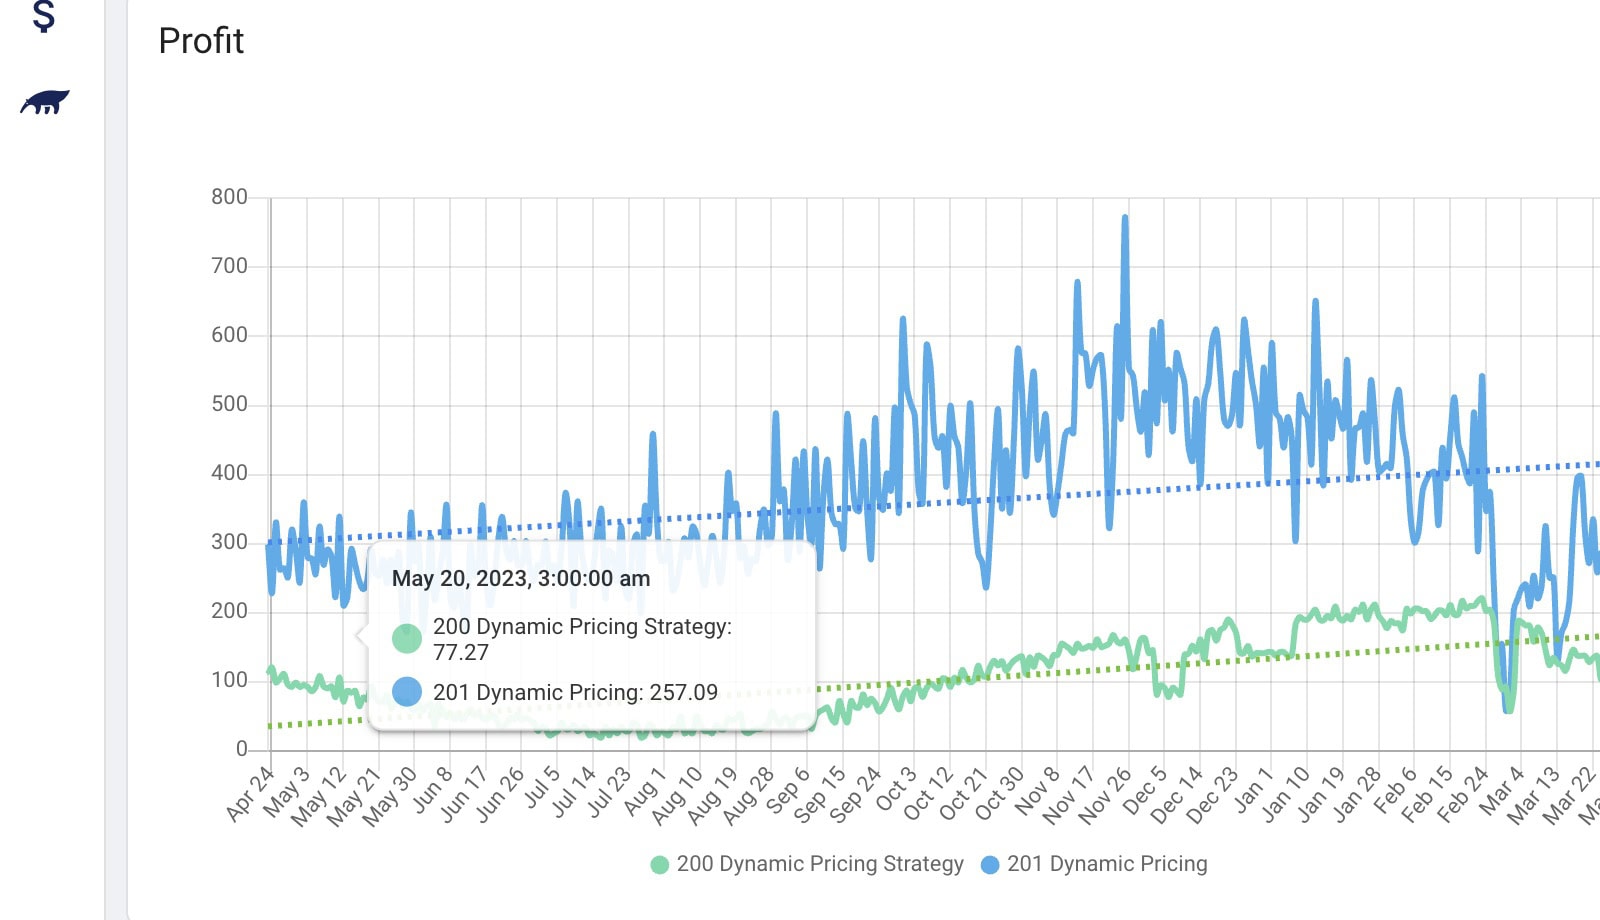Click the Apr 24 x-axis label
Image resolution: width=1600 pixels, height=920 pixels.
pyautogui.click(x=250, y=794)
